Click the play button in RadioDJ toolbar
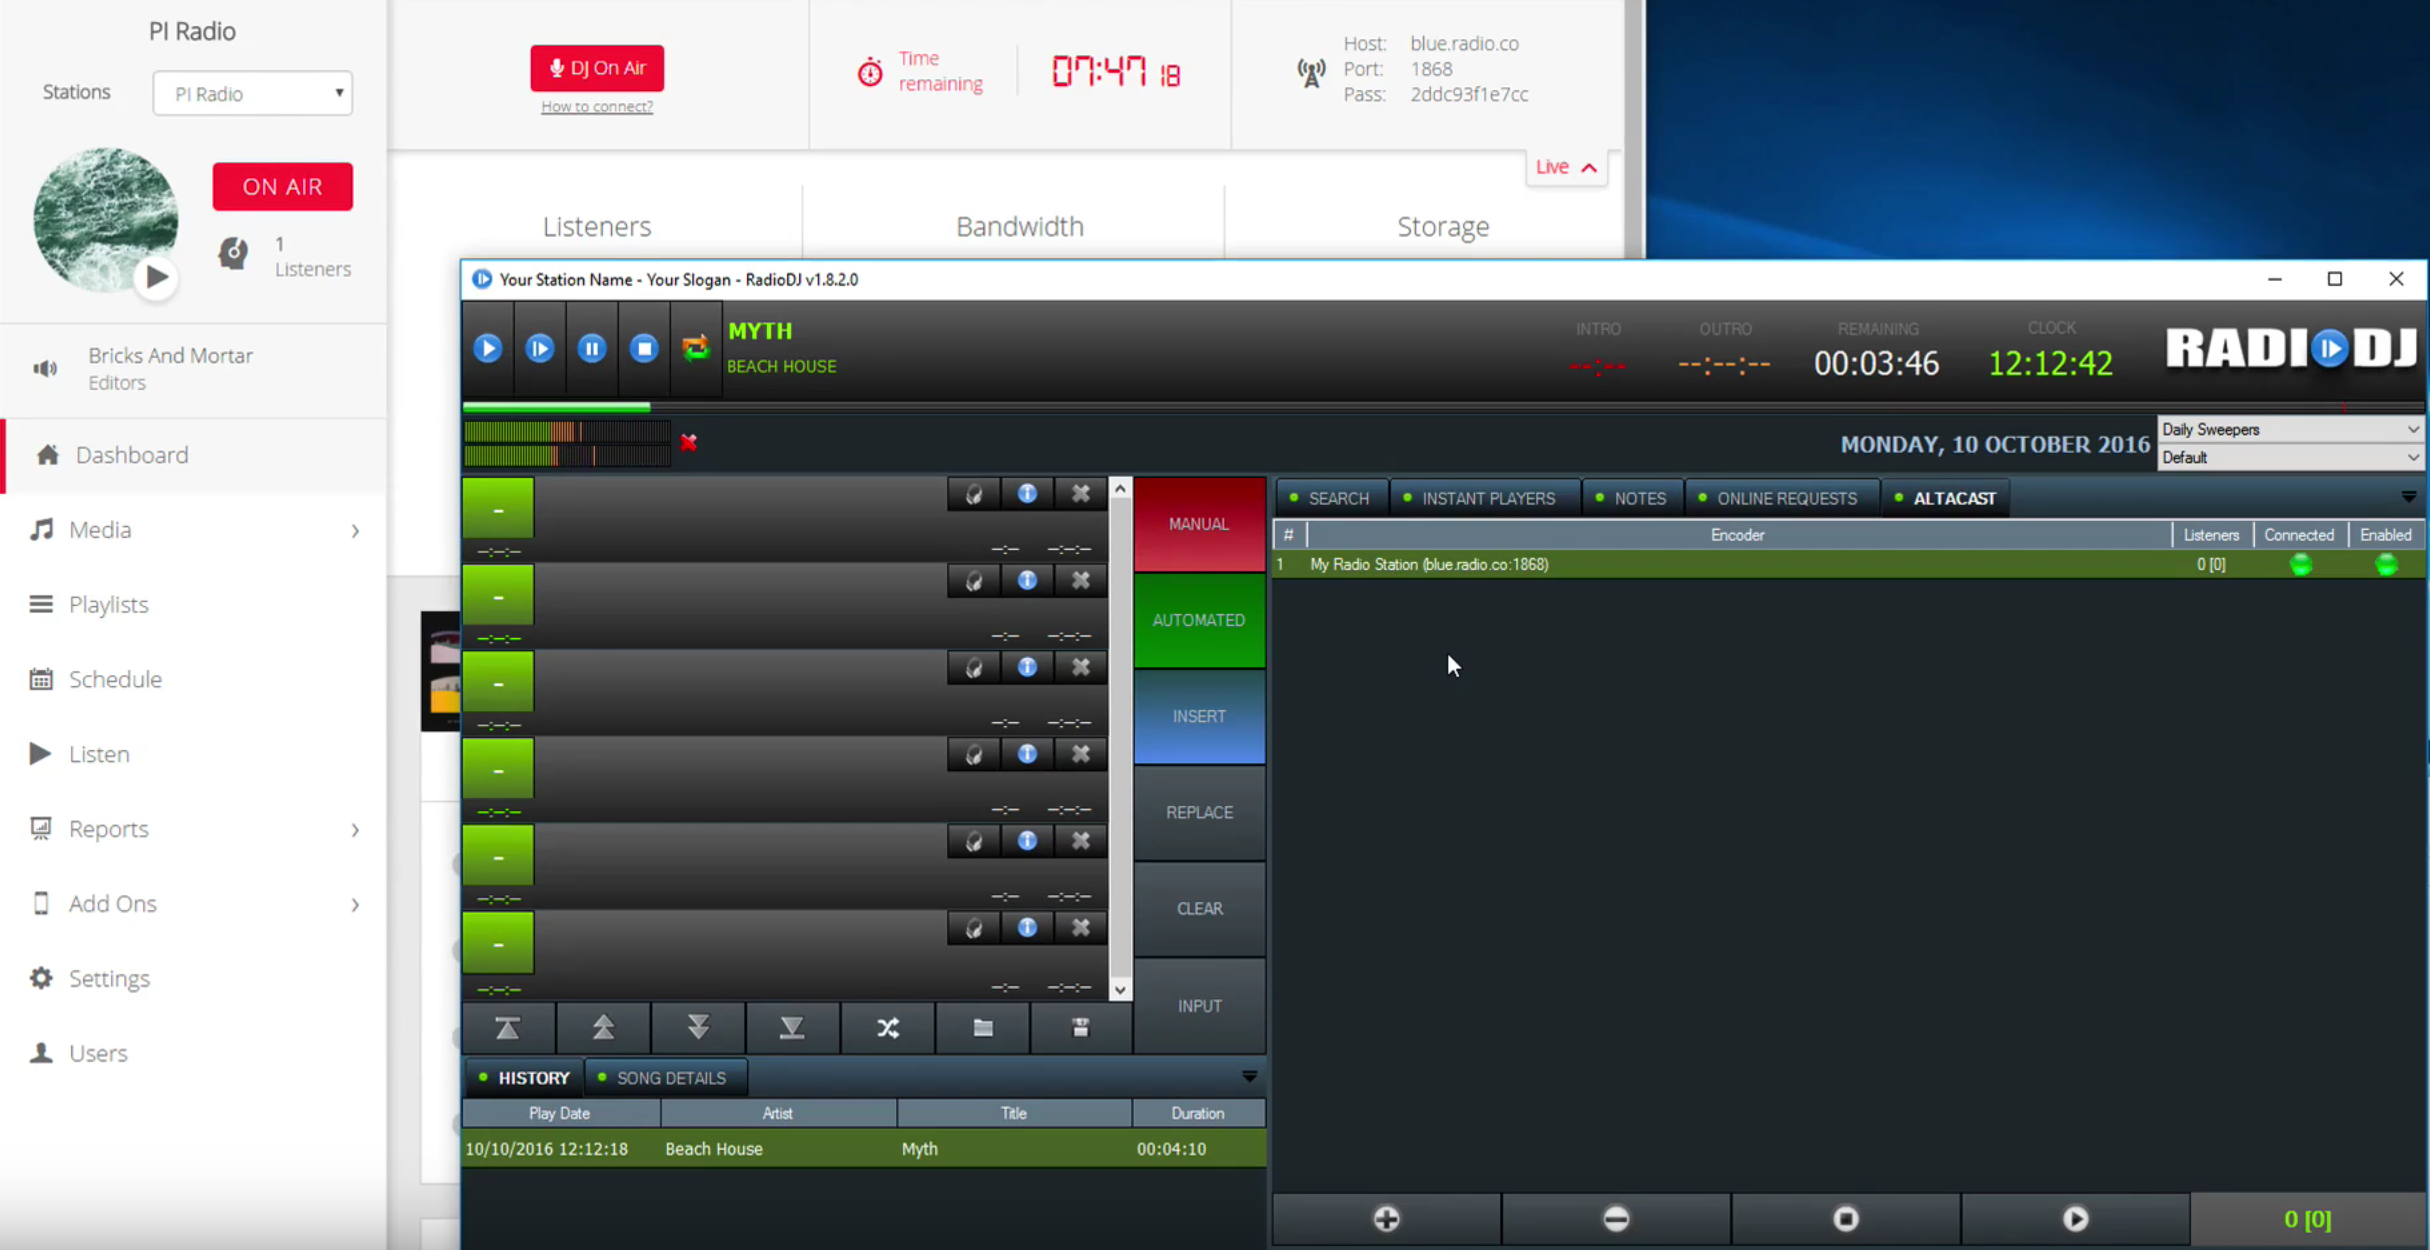This screenshot has height=1250, width=2430. (488, 348)
